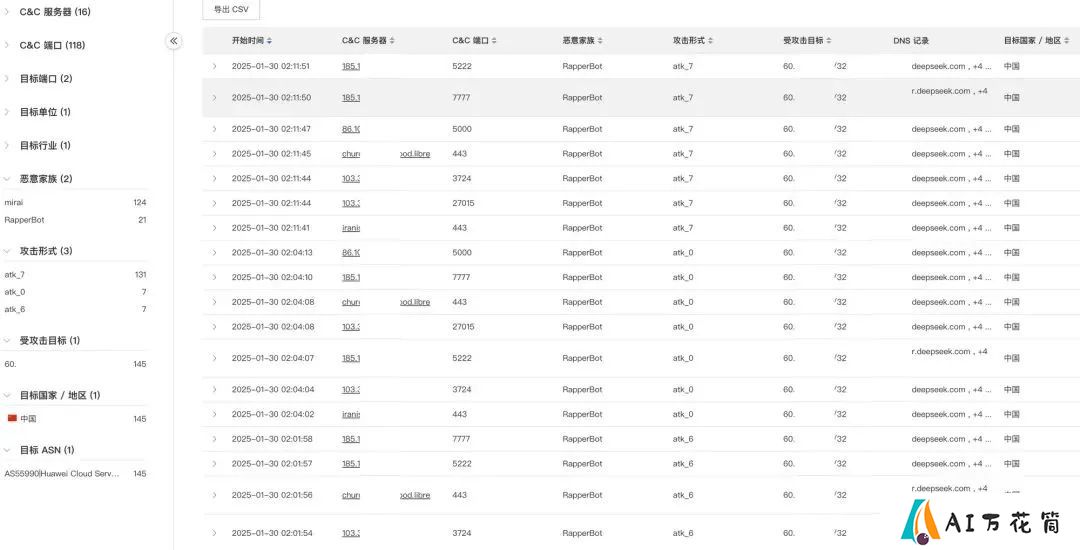The width and height of the screenshot is (1080, 550).
Task: Click RapperBot cell in 02:11:47 row
Action: coord(582,129)
